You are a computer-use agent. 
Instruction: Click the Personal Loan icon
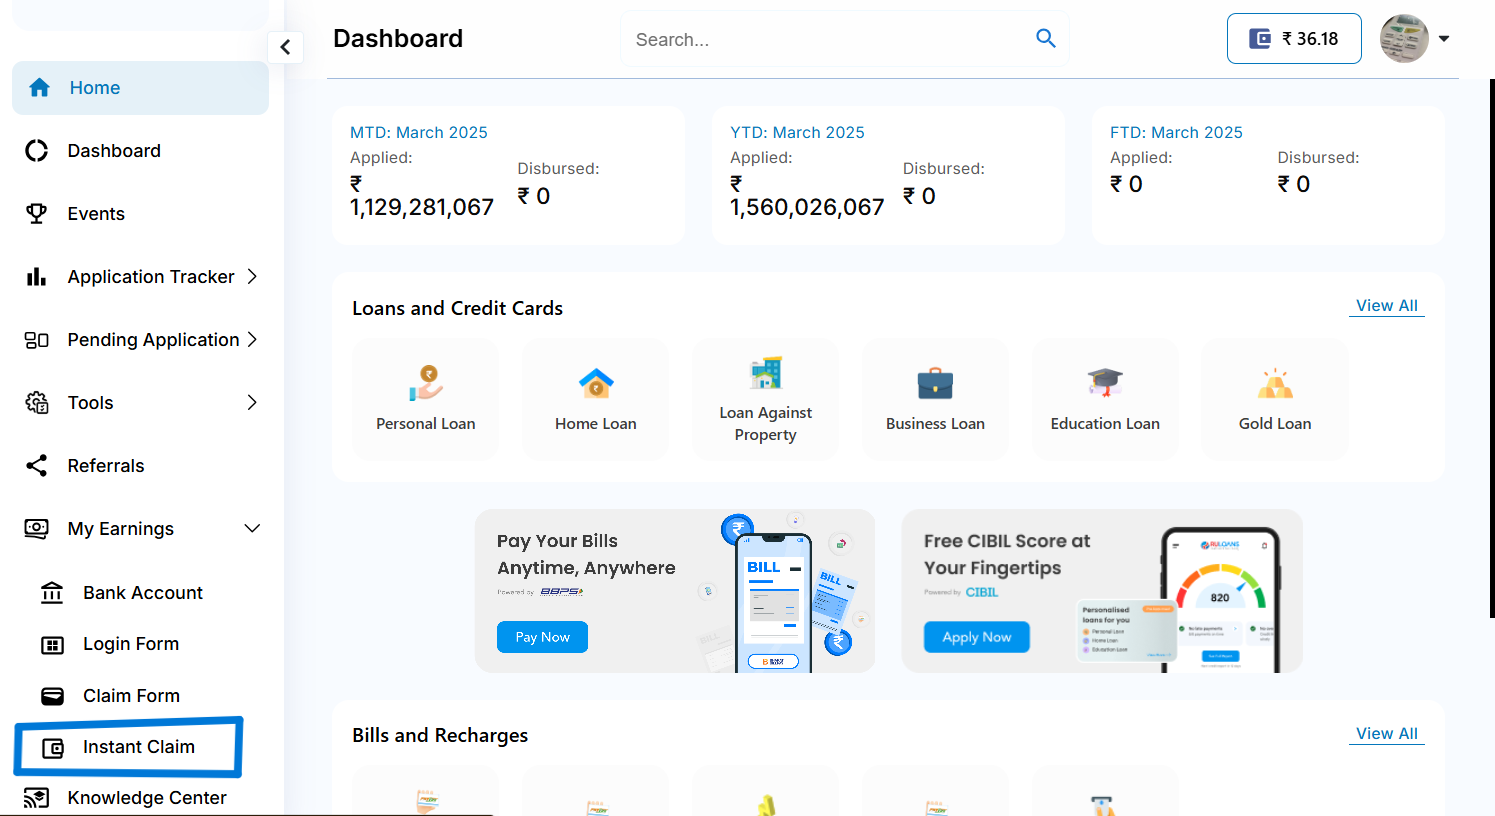pos(426,383)
